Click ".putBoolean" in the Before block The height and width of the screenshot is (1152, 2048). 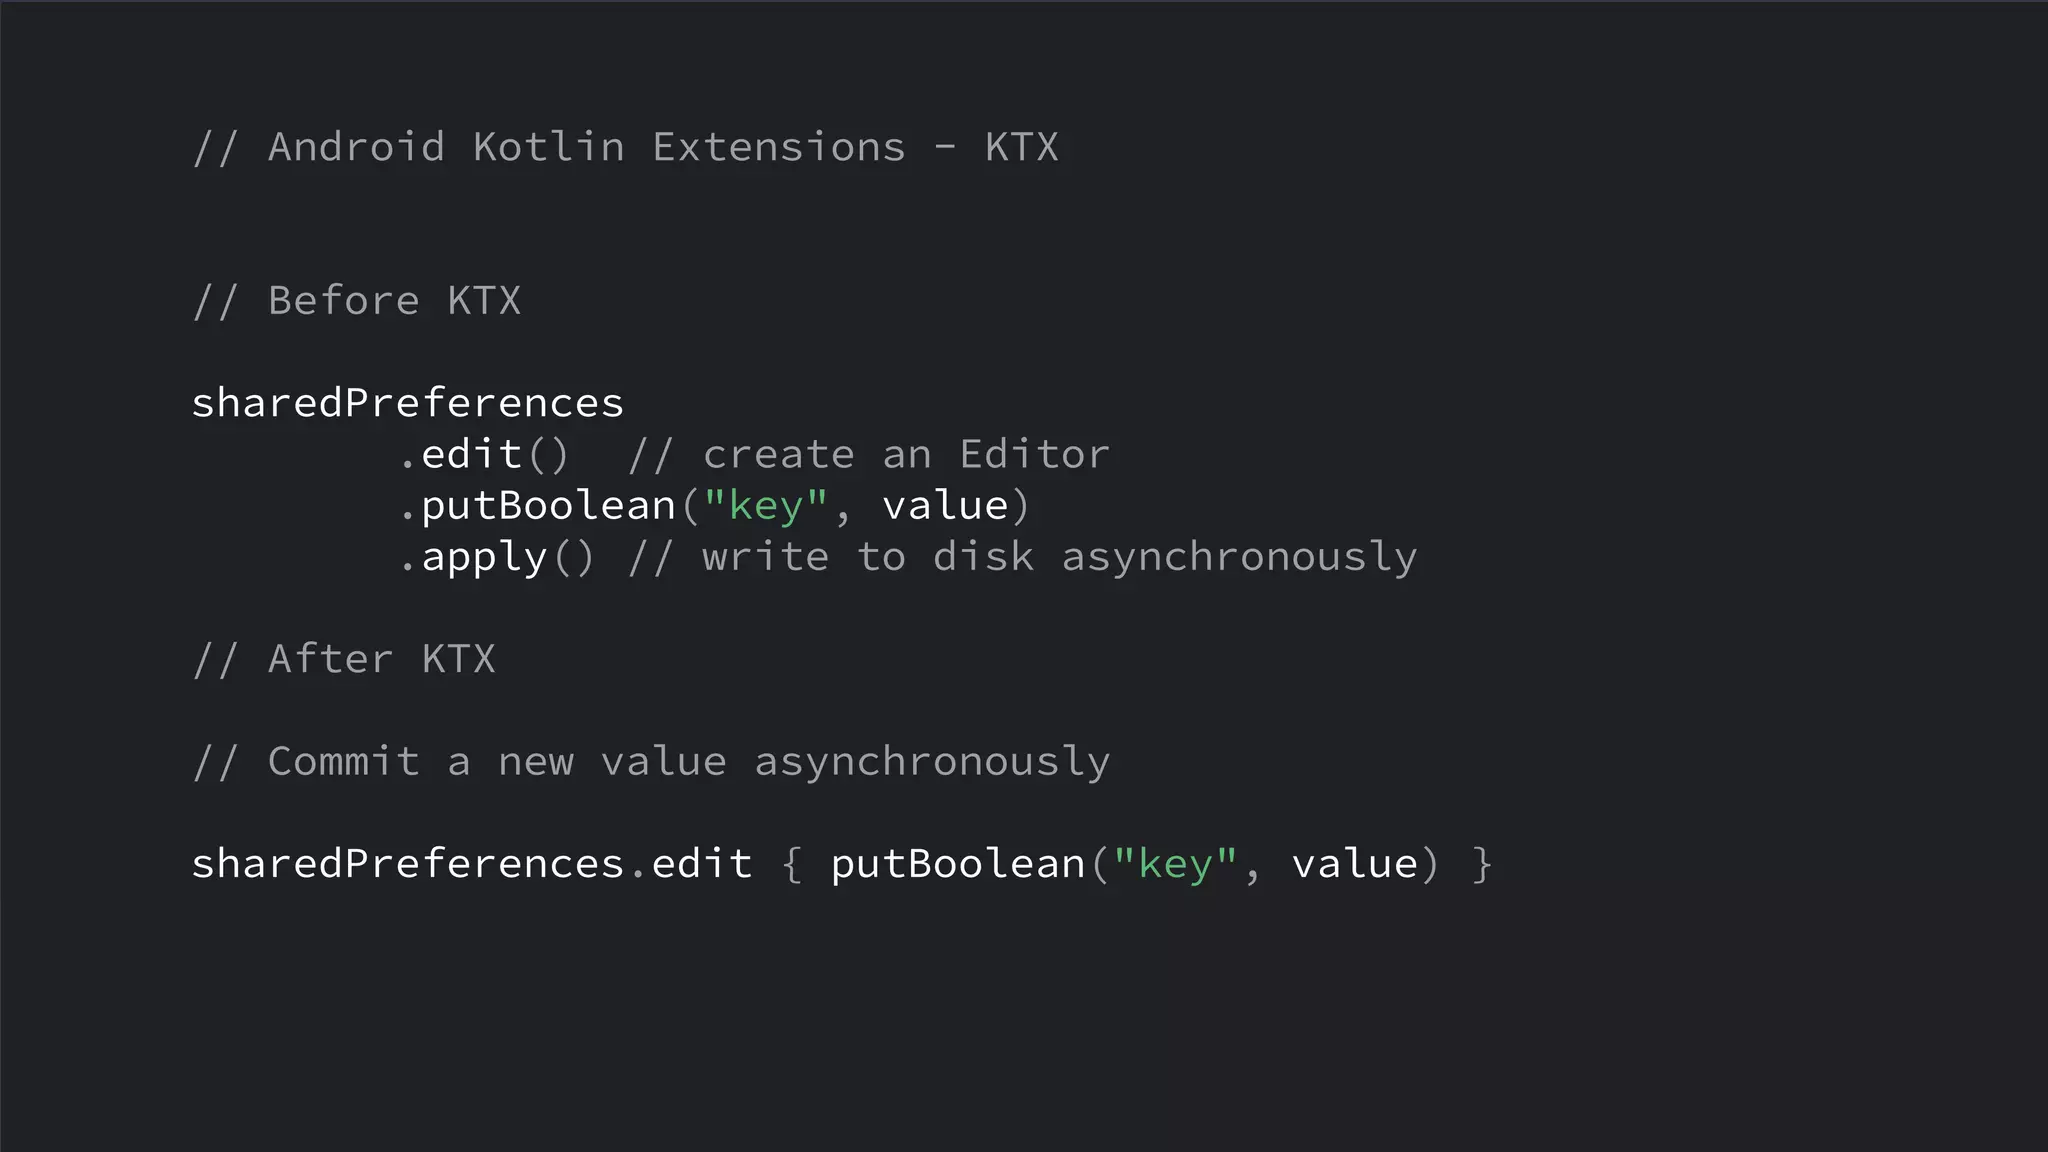pyautogui.click(x=539, y=506)
